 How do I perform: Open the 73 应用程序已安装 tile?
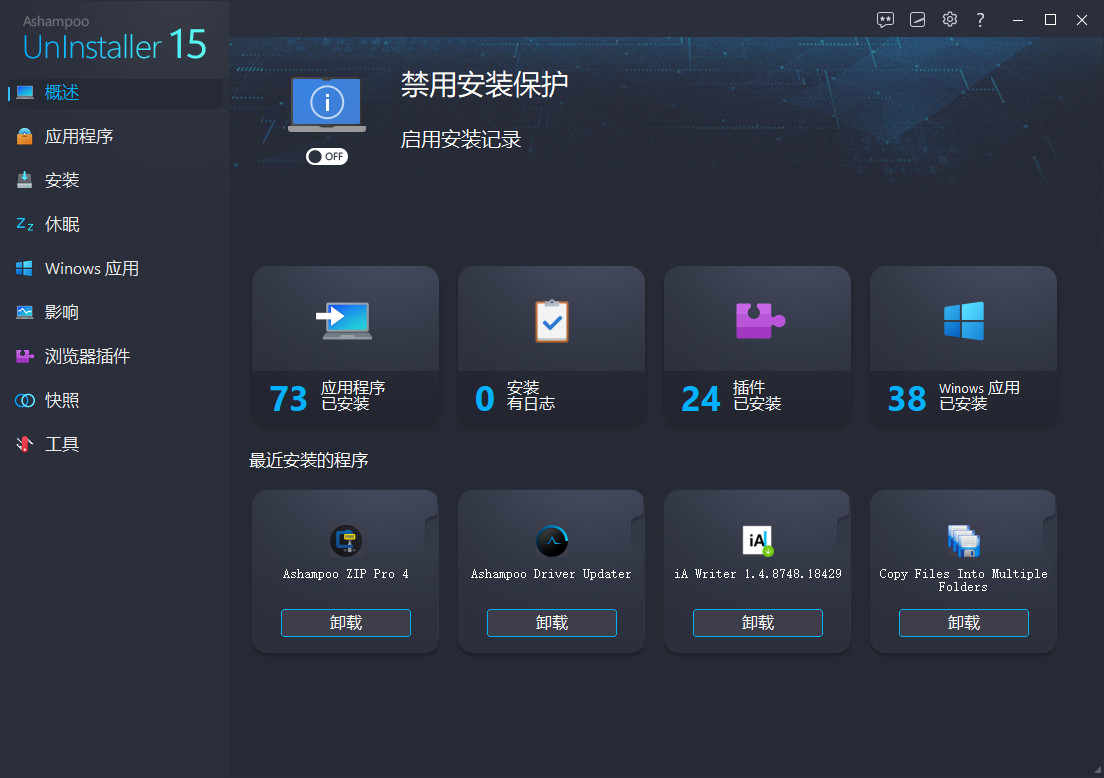click(x=345, y=345)
